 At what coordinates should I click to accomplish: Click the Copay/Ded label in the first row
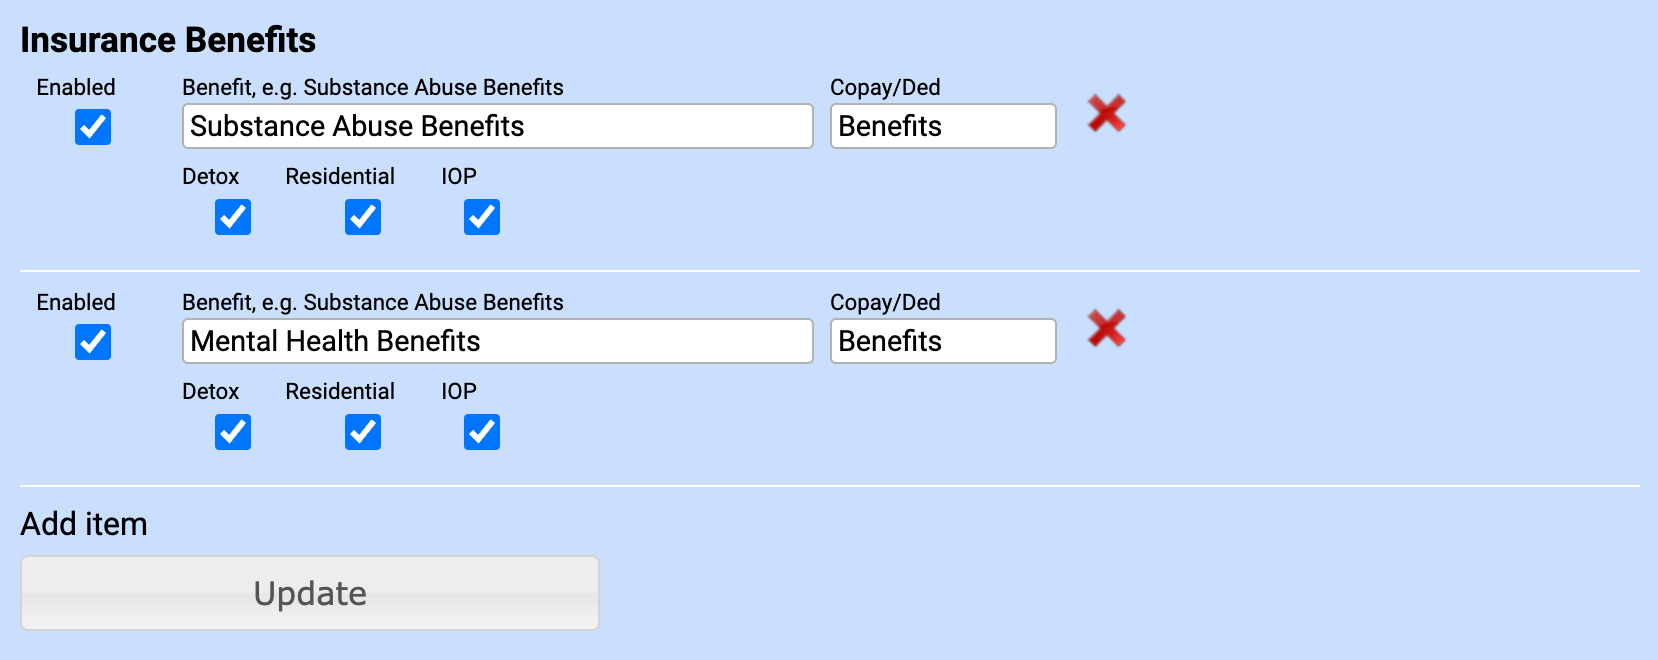pyautogui.click(x=885, y=87)
